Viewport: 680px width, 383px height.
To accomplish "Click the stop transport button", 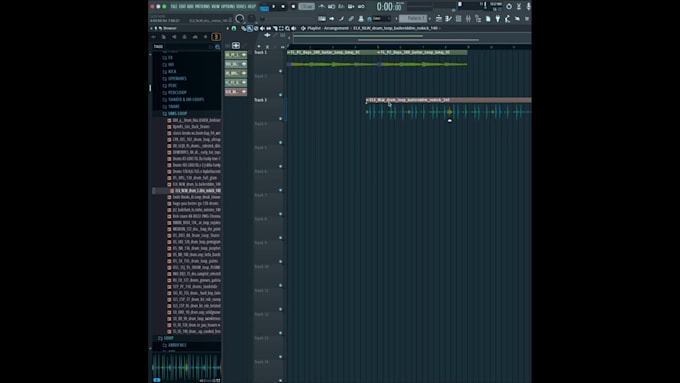I will 283,7.
